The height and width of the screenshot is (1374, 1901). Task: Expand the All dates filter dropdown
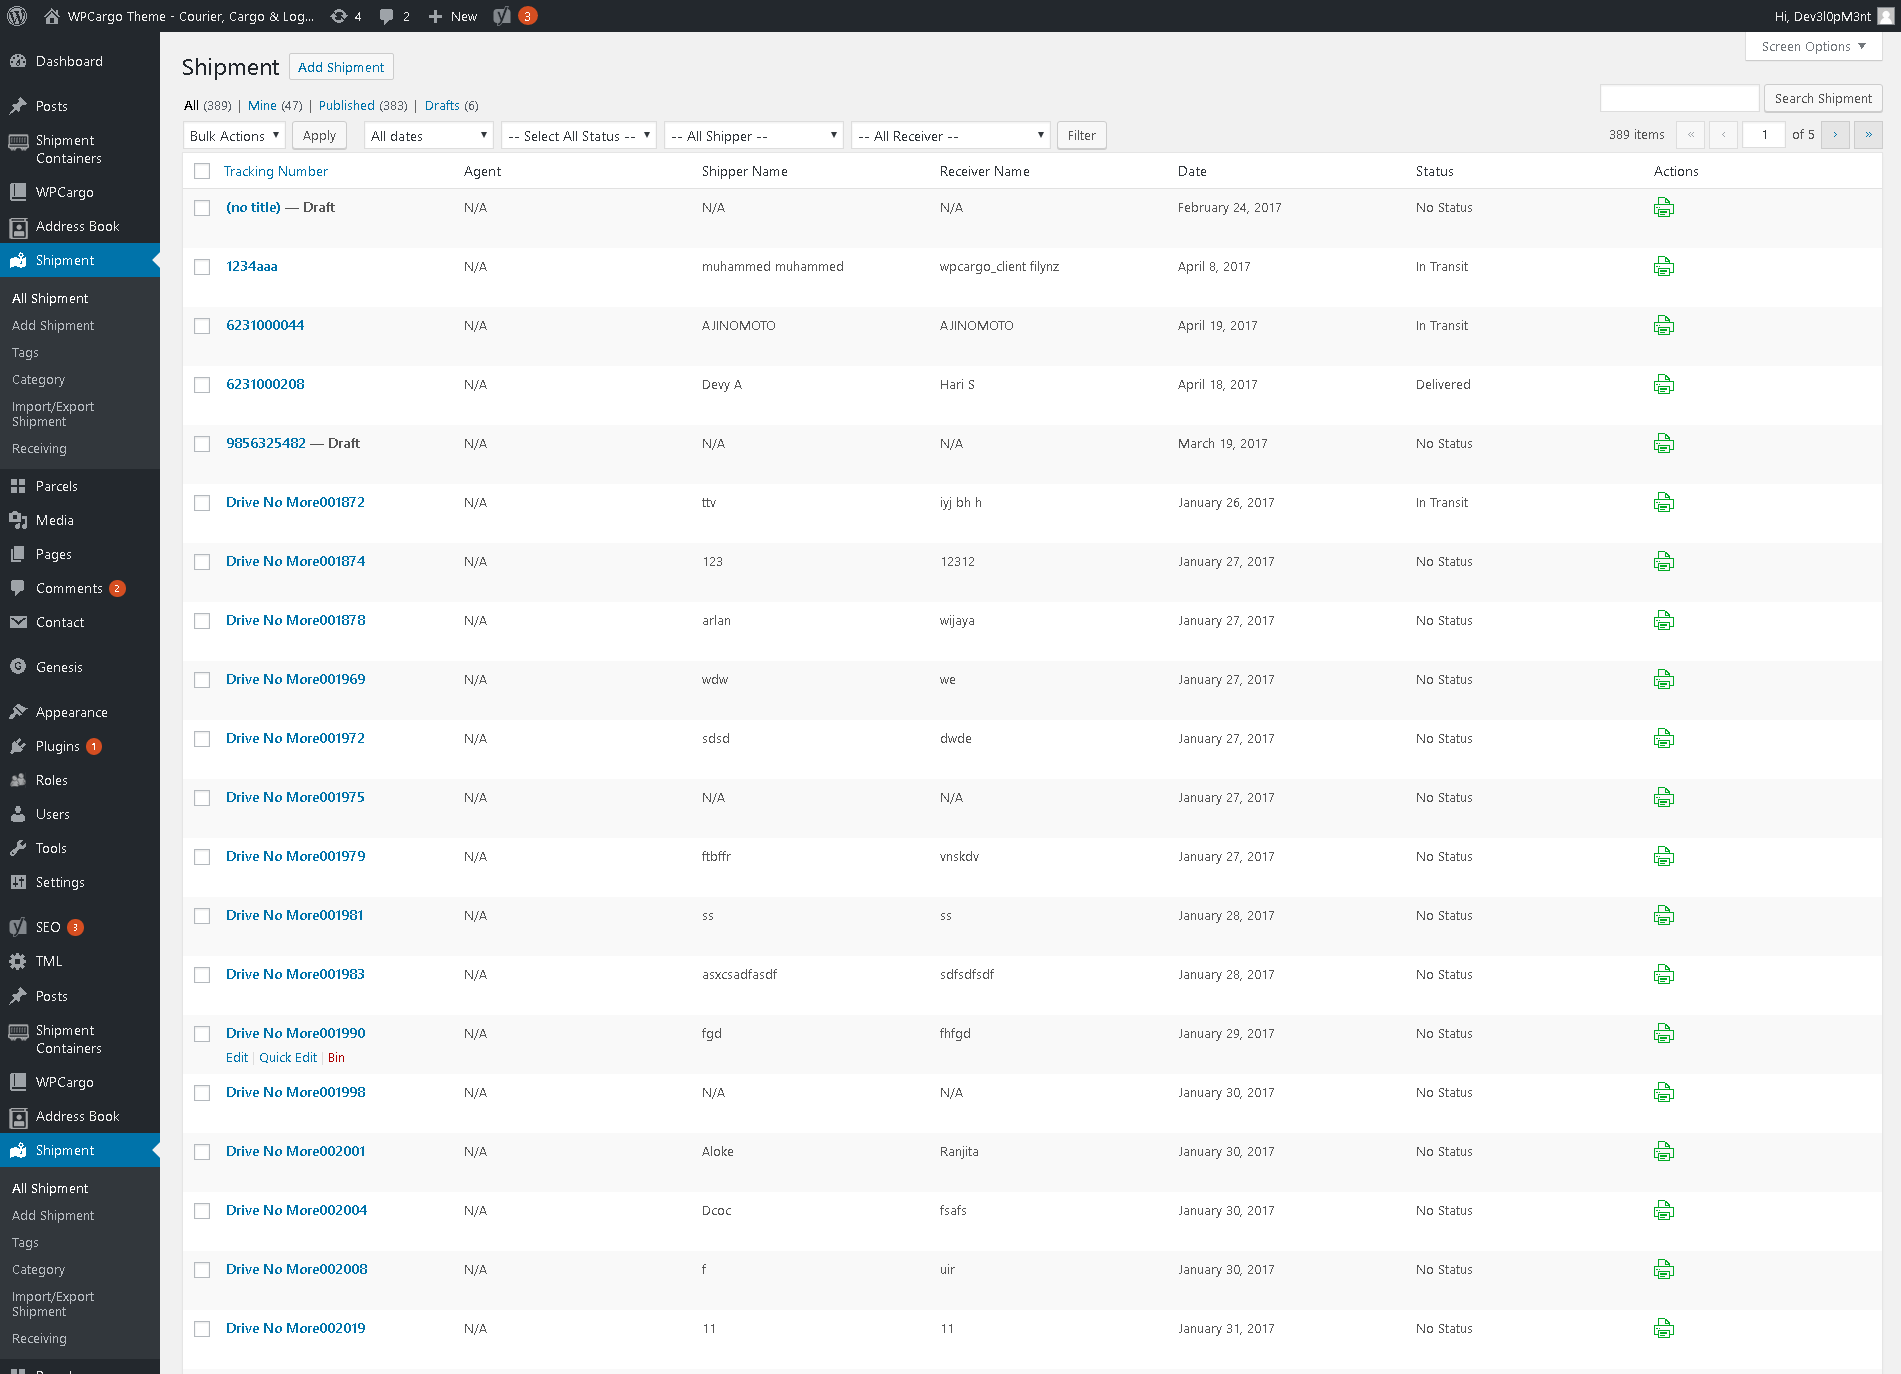click(x=428, y=136)
